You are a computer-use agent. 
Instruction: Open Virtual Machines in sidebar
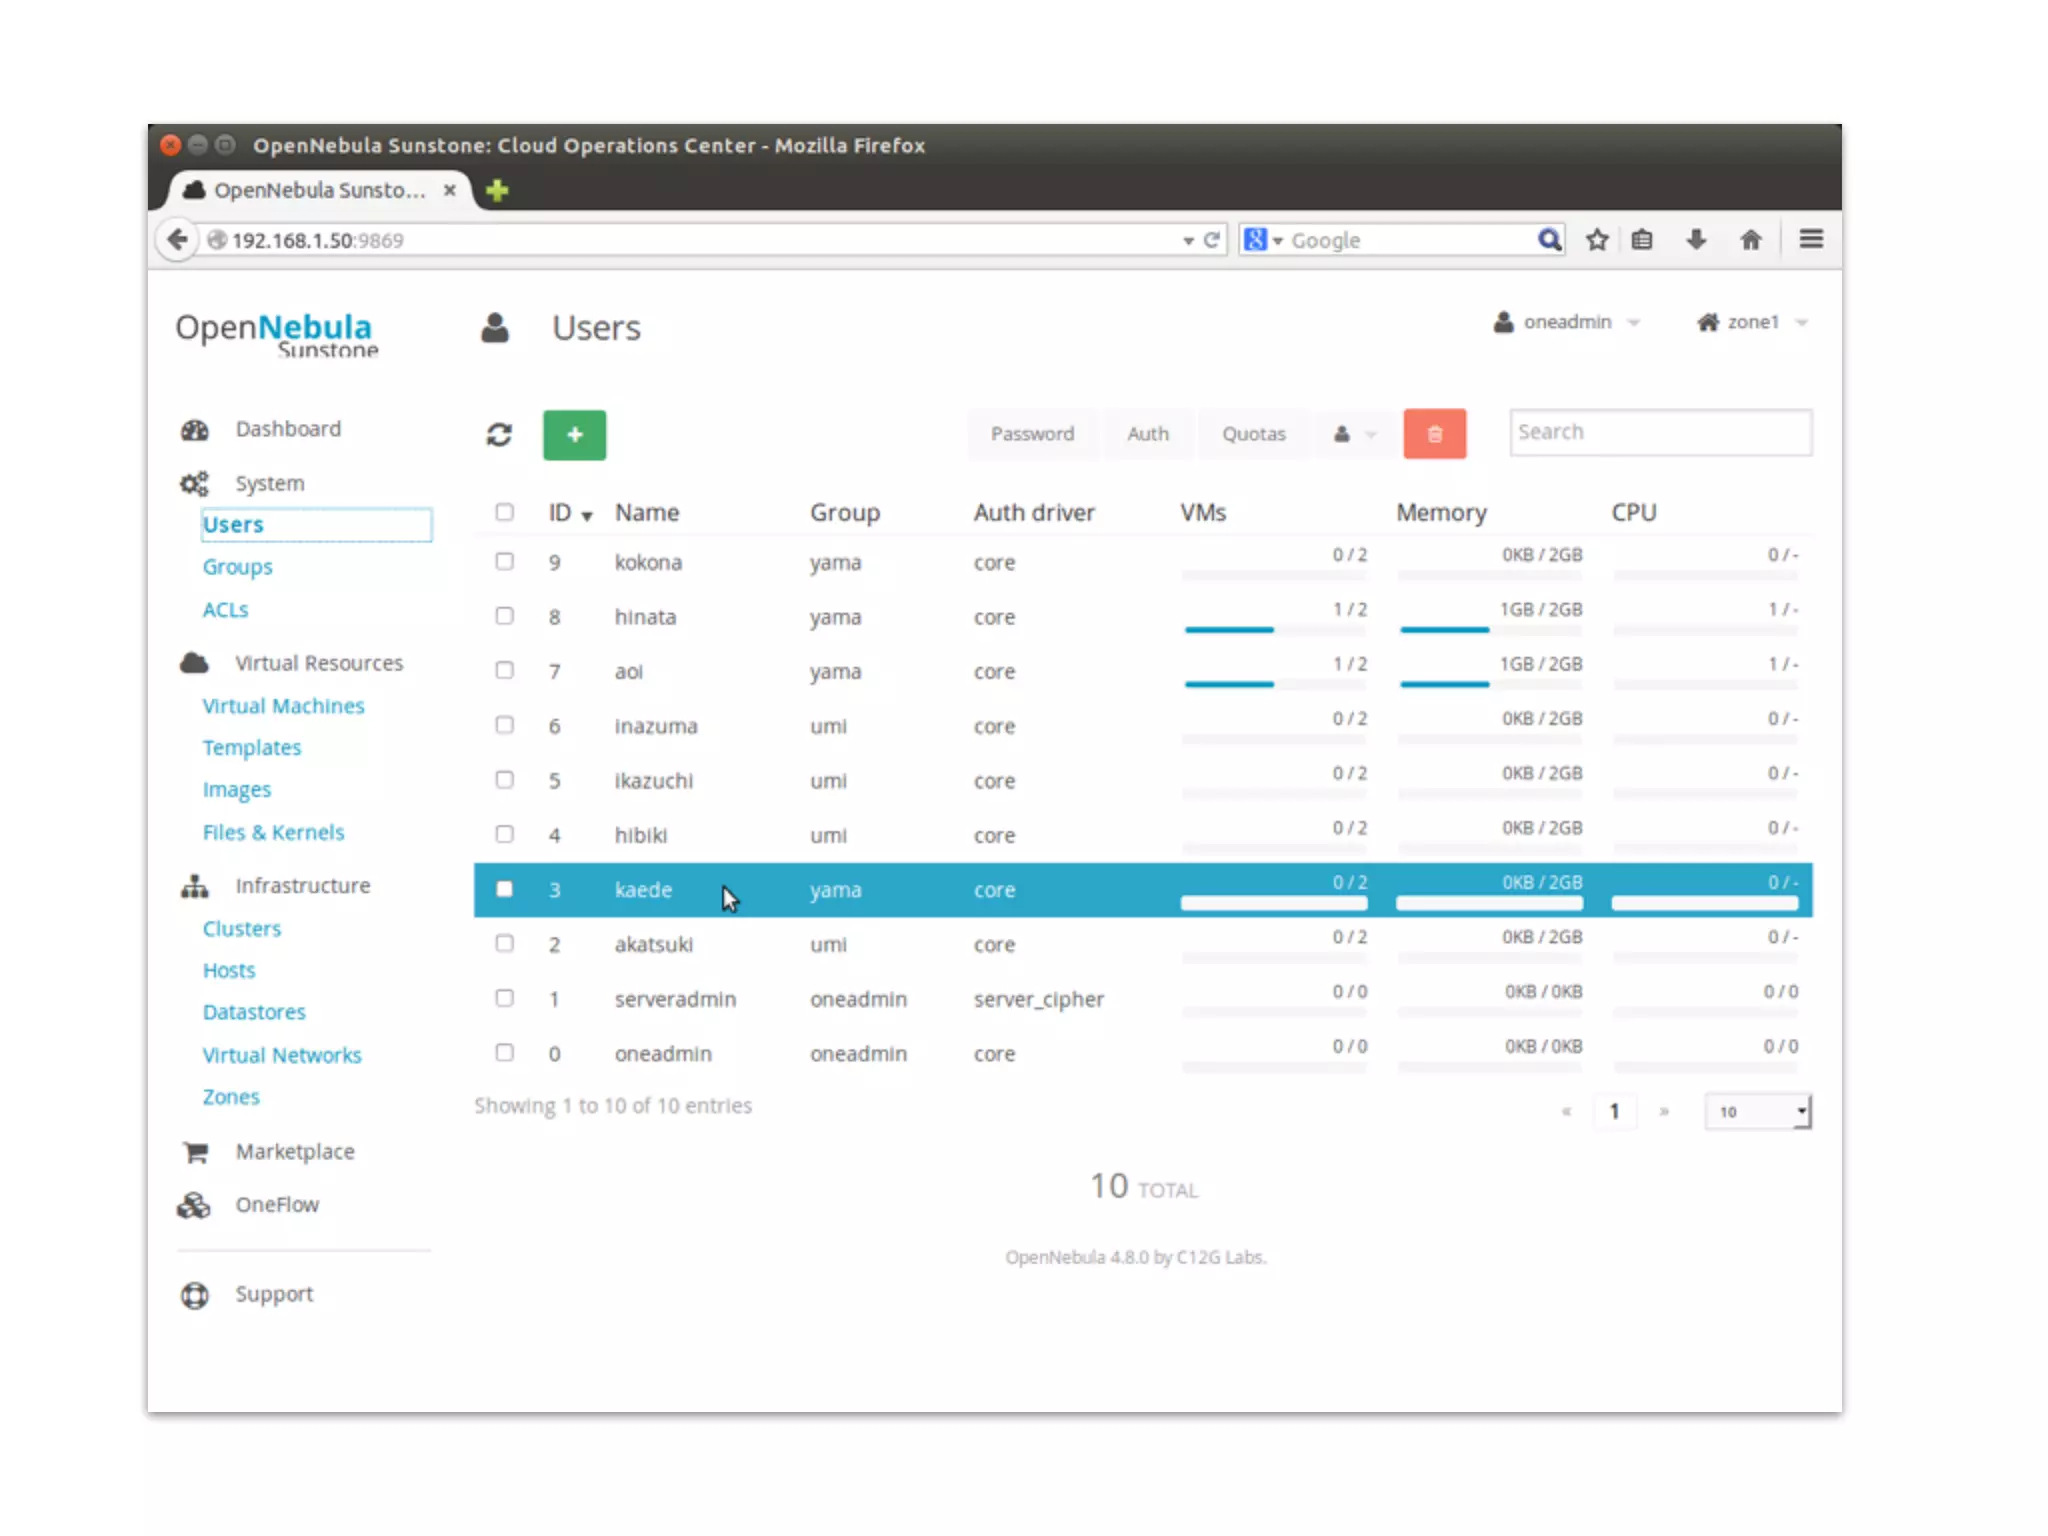(x=283, y=706)
